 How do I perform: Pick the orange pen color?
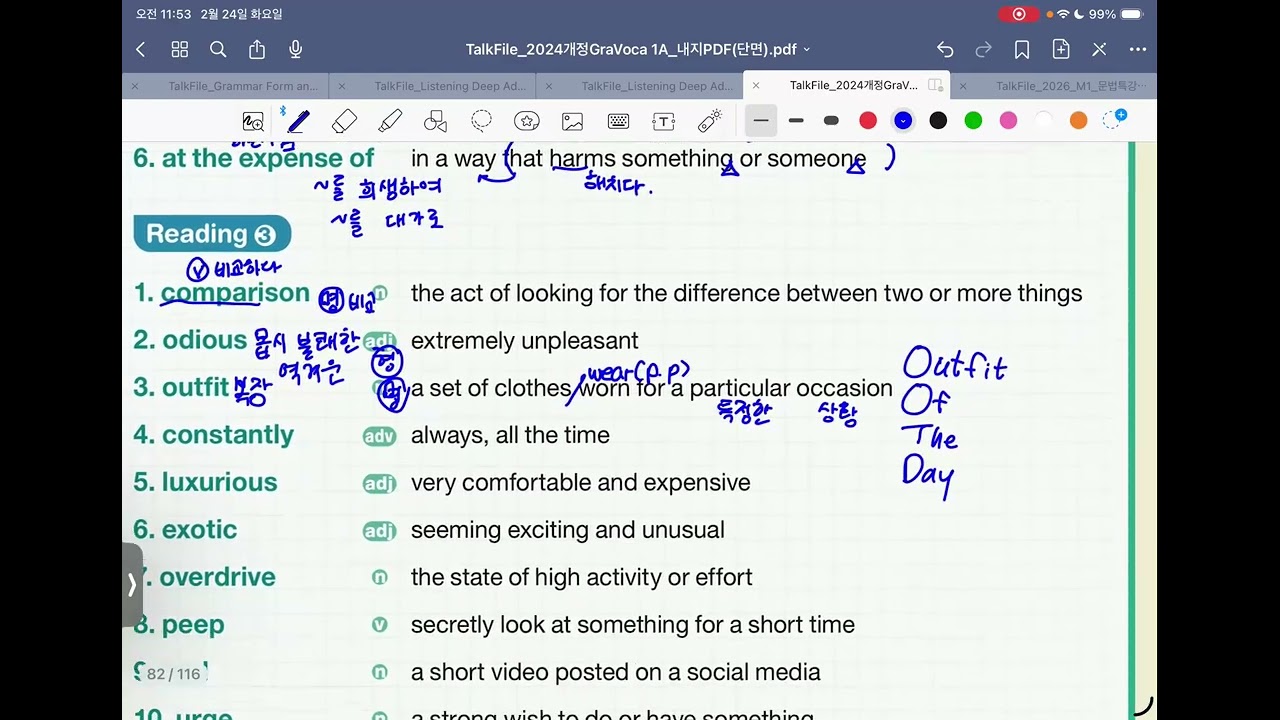pos(1078,121)
